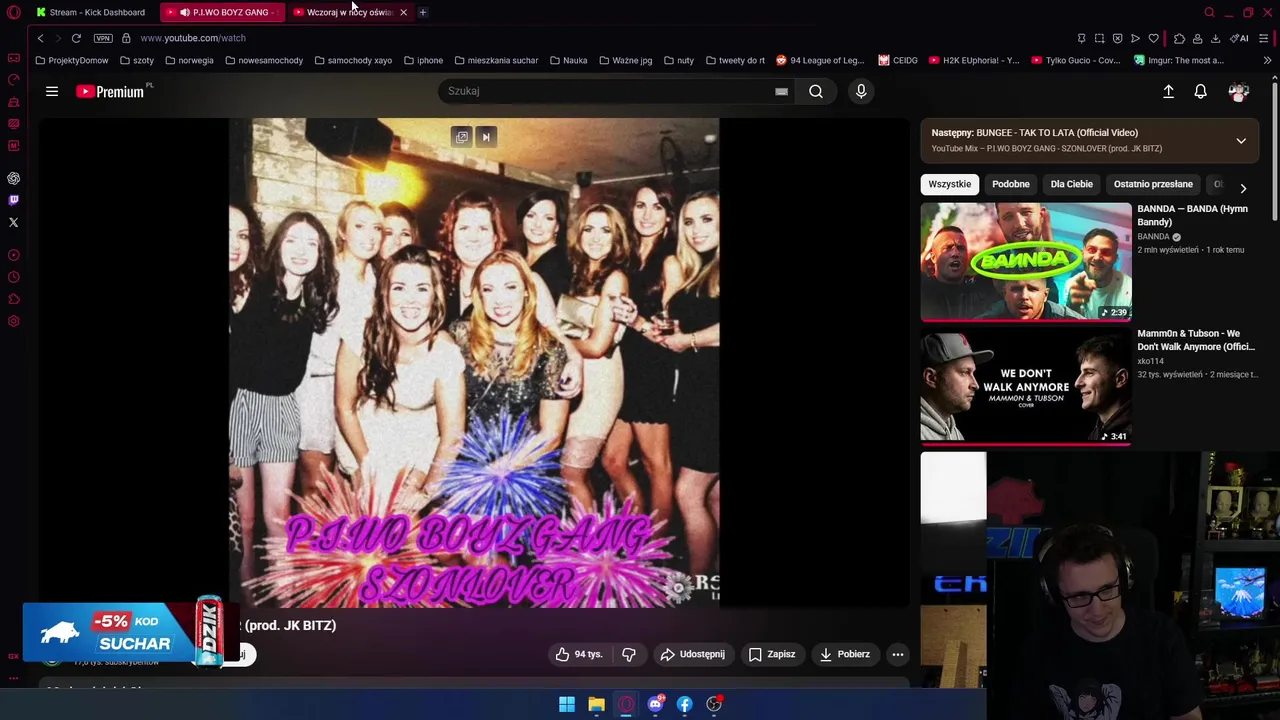Dislike the video thumbs down

(x=629, y=654)
